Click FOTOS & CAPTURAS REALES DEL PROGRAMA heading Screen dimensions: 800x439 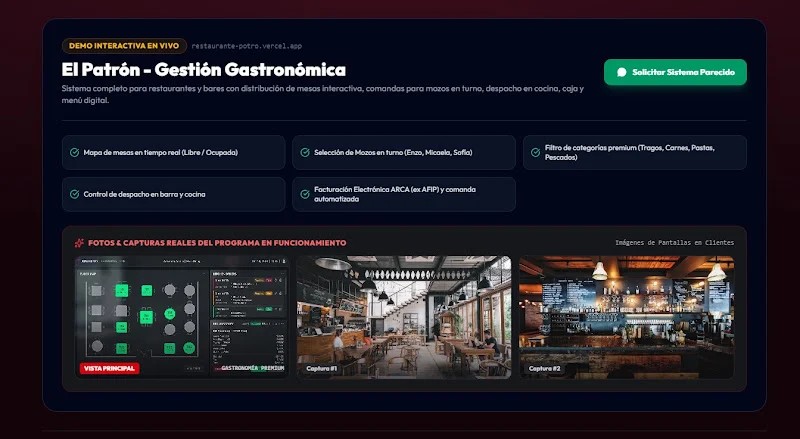pos(217,243)
